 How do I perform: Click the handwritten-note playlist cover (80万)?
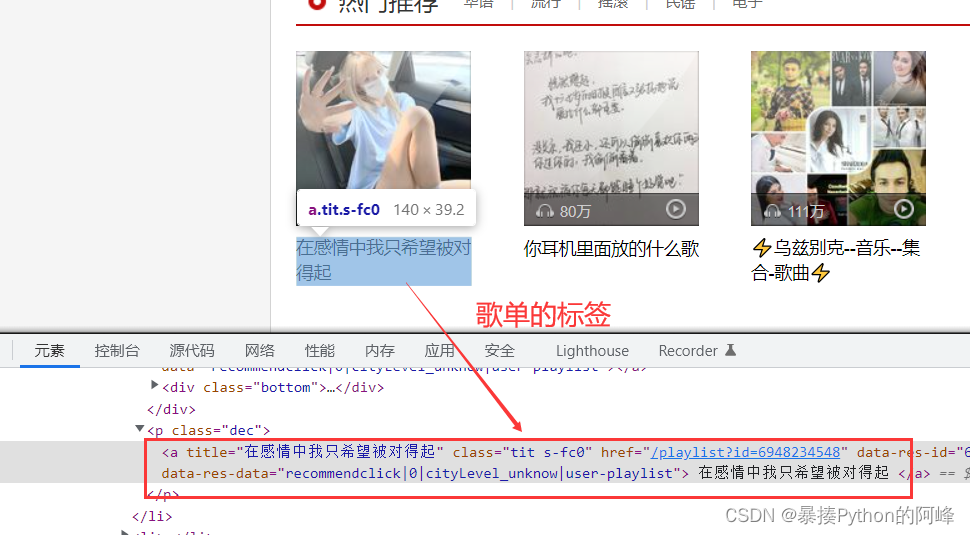[611, 139]
